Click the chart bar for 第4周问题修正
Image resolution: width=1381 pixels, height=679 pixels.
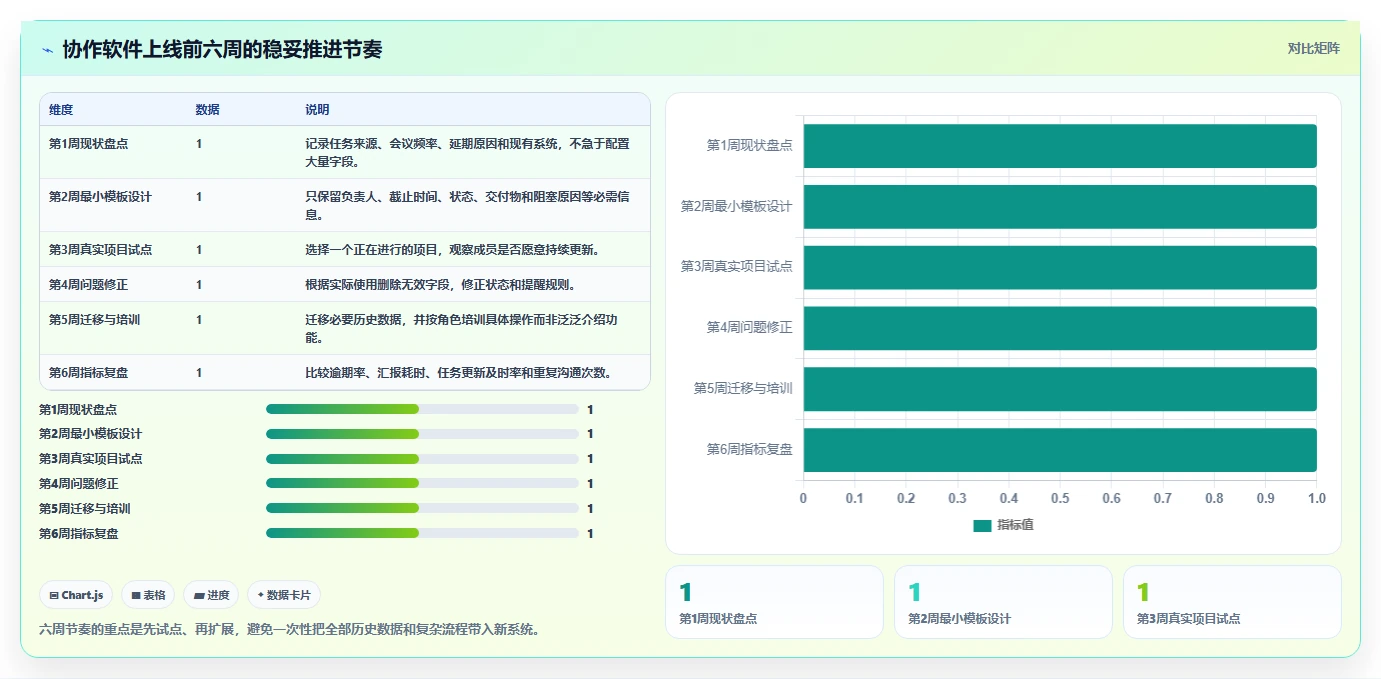(1060, 328)
